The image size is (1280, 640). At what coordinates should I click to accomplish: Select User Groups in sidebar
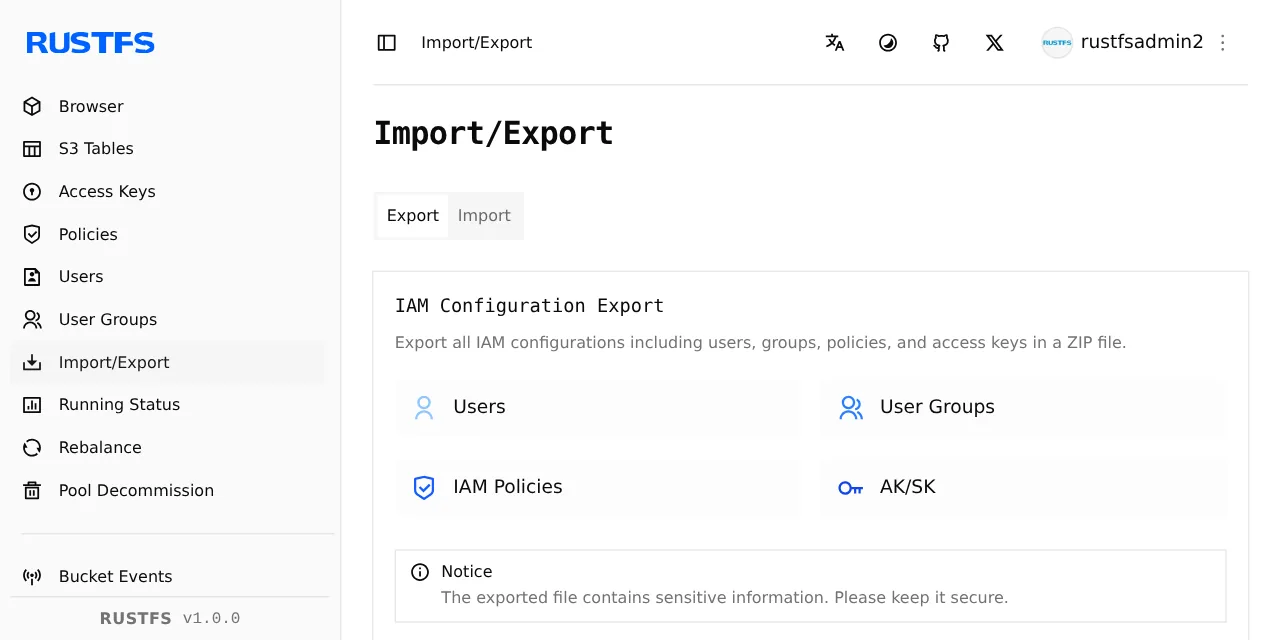[x=168, y=320]
